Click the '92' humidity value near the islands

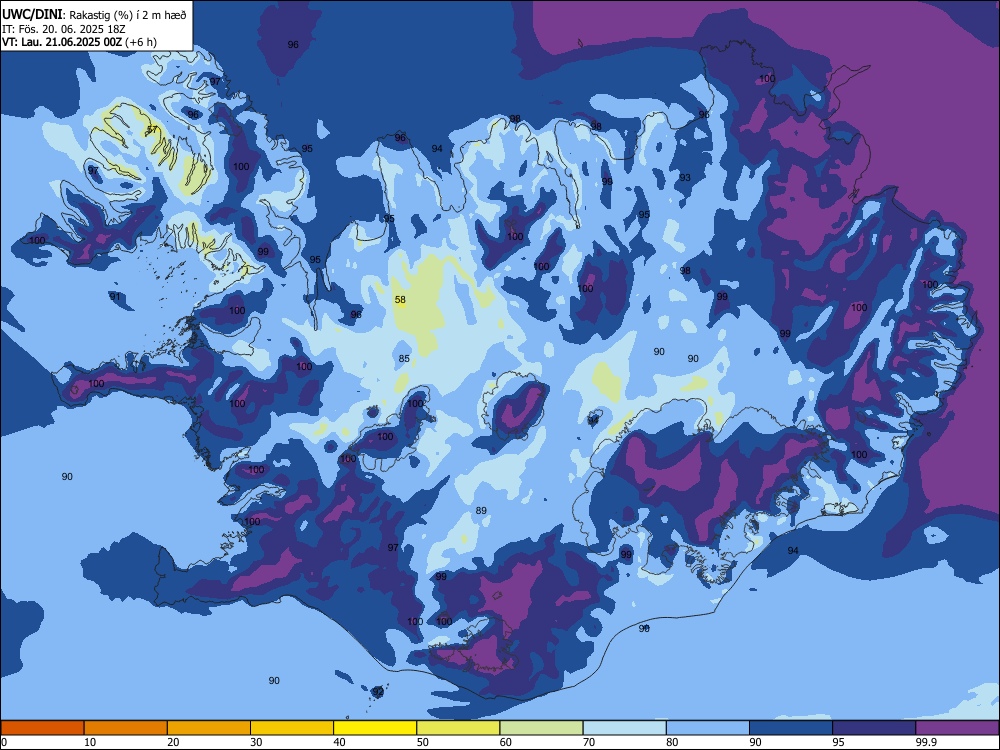(378, 692)
